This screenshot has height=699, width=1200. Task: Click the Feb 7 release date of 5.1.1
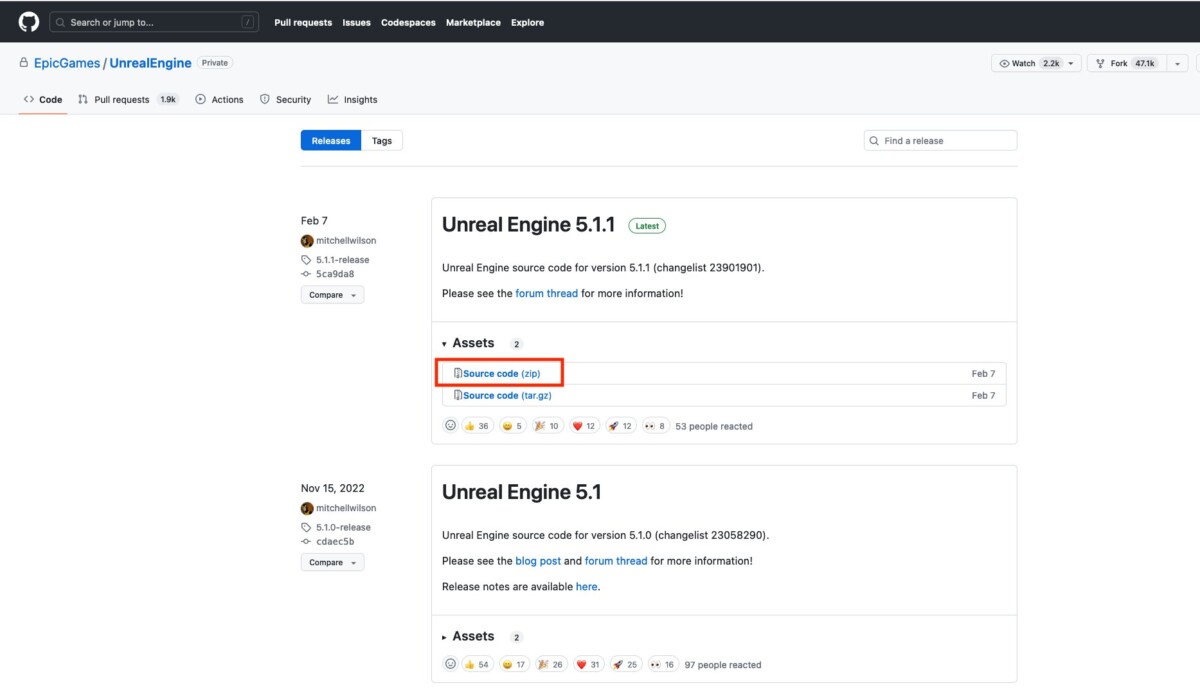(314, 221)
